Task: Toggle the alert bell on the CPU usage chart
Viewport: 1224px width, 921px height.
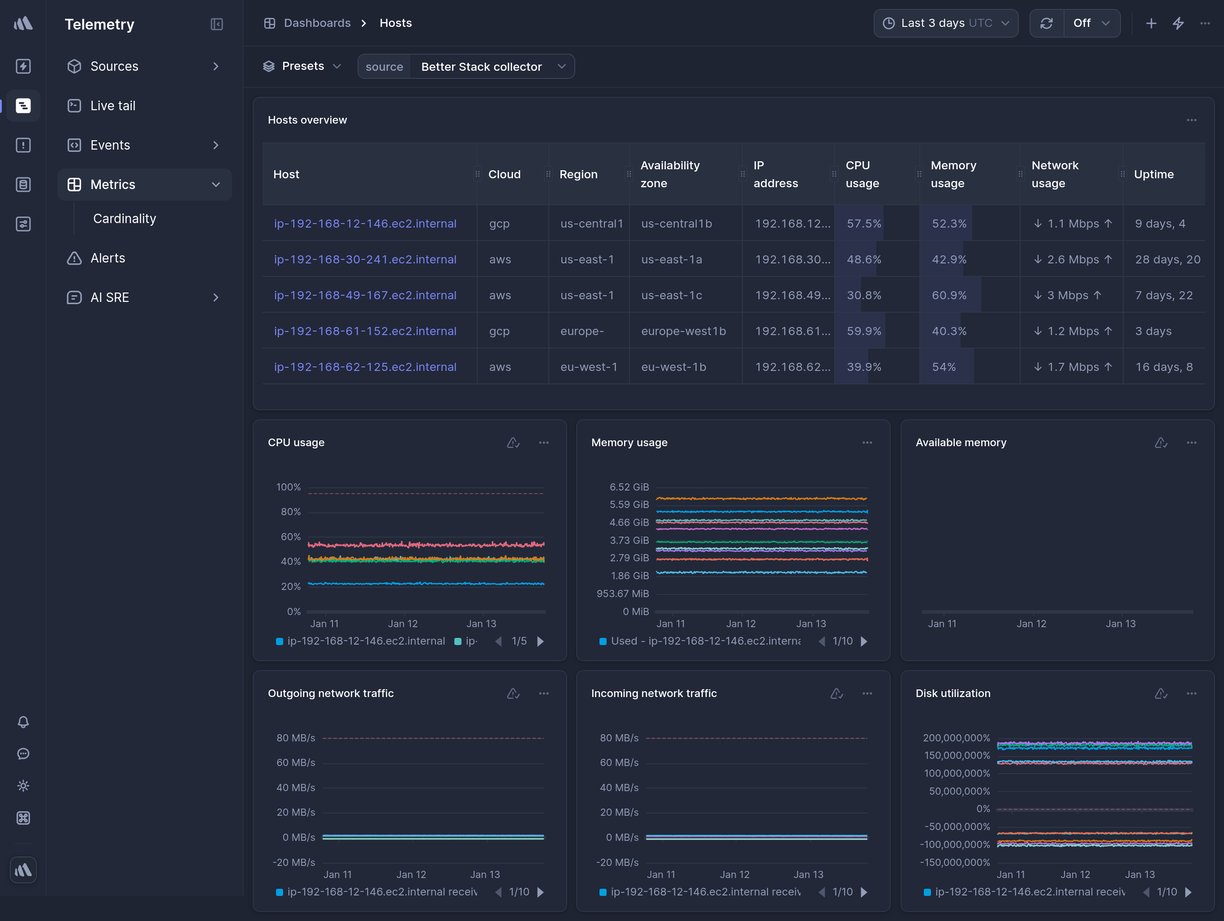Action: 513,442
